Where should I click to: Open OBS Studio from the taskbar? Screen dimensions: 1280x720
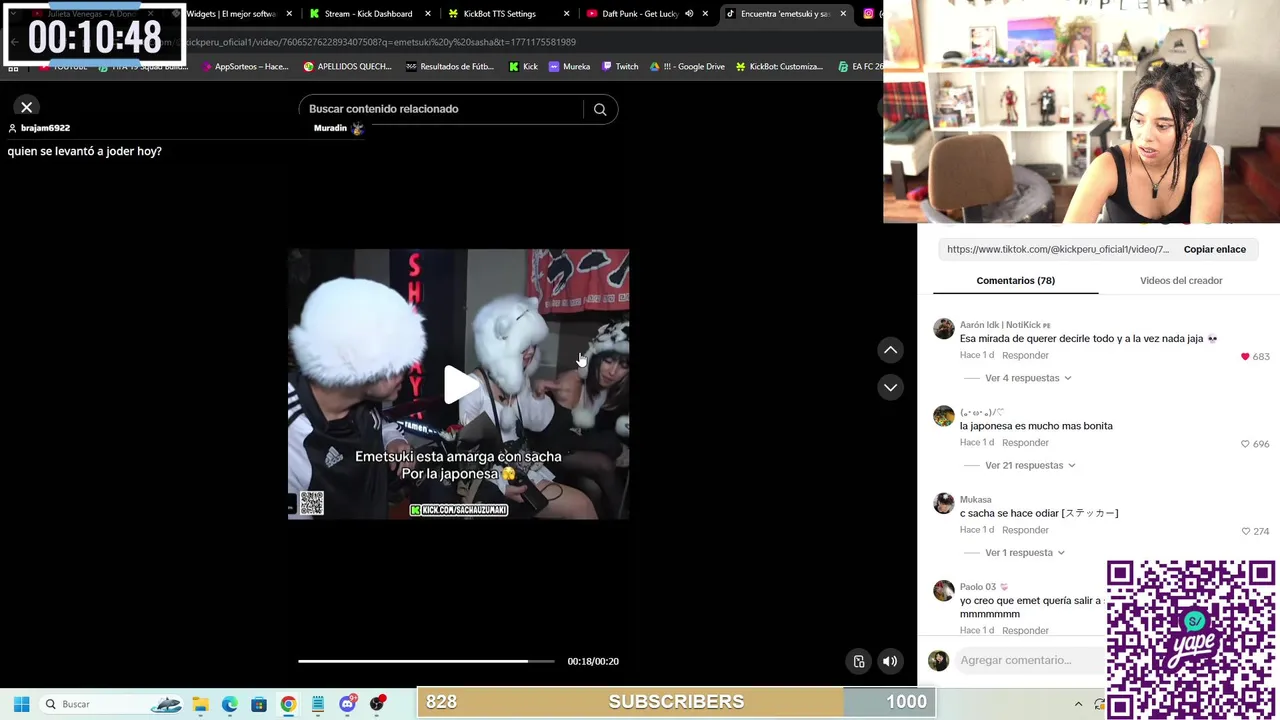(377, 704)
